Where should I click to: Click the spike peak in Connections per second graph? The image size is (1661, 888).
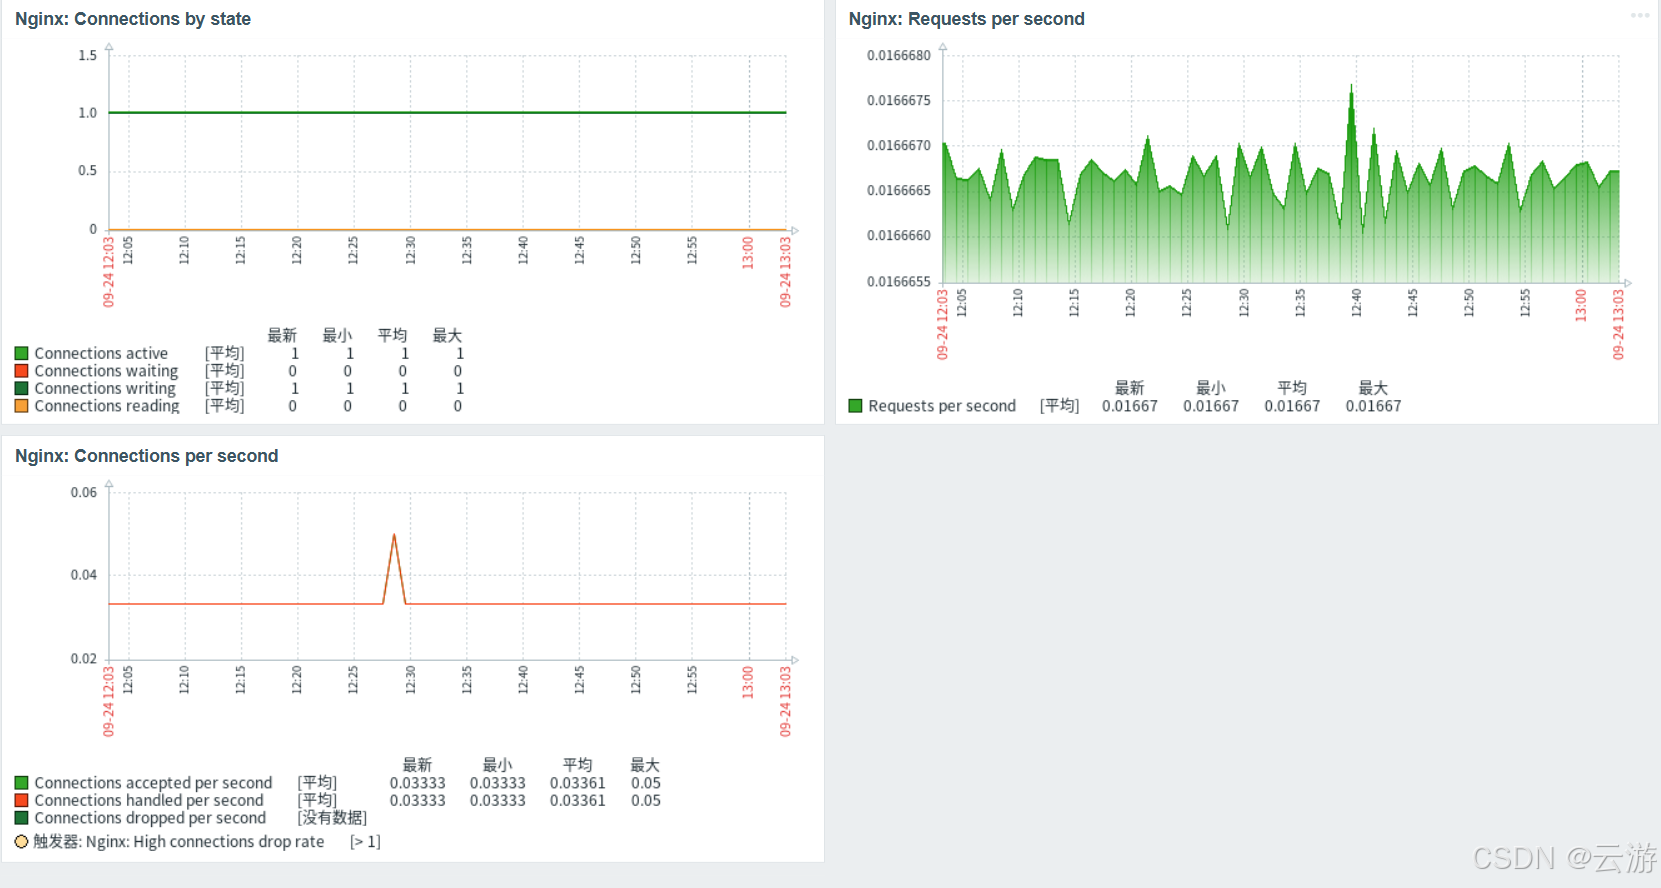tap(394, 535)
